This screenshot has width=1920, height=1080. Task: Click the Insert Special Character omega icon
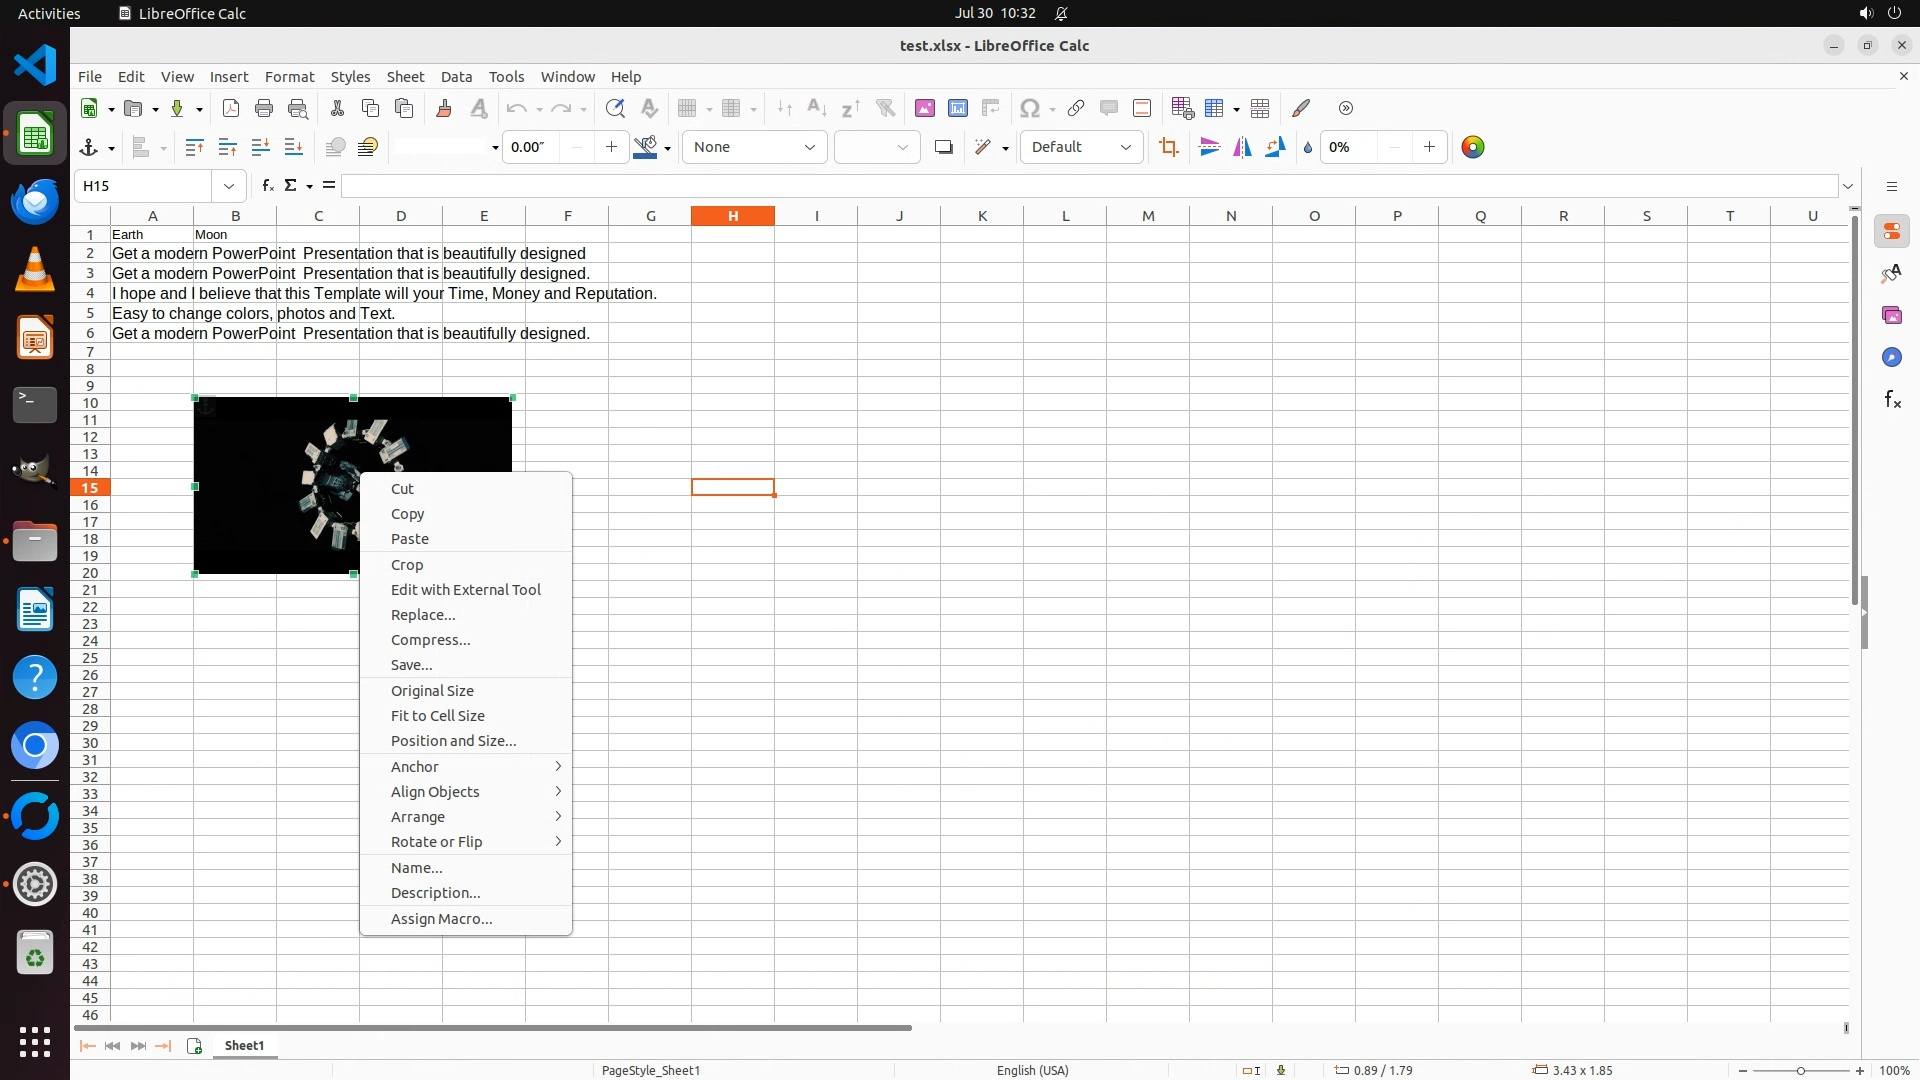(1029, 108)
